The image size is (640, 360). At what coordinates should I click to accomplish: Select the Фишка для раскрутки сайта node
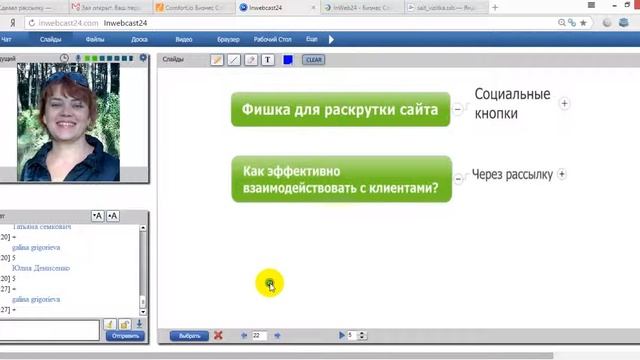point(340,109)
